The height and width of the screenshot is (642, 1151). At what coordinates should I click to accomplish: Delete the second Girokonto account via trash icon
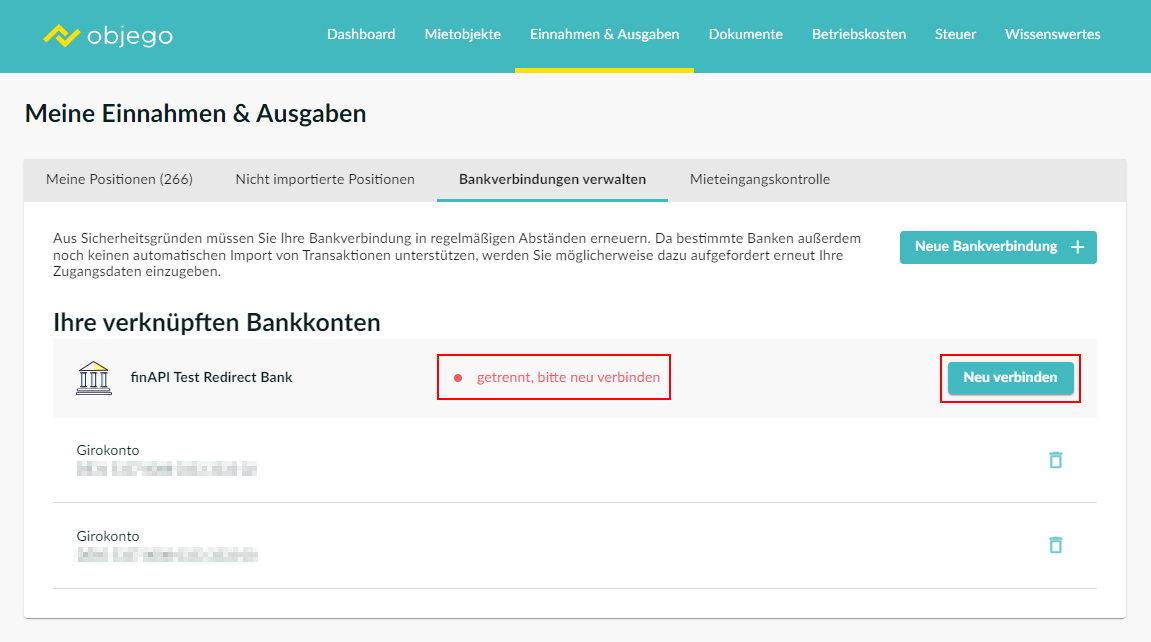pos(1055,545)
